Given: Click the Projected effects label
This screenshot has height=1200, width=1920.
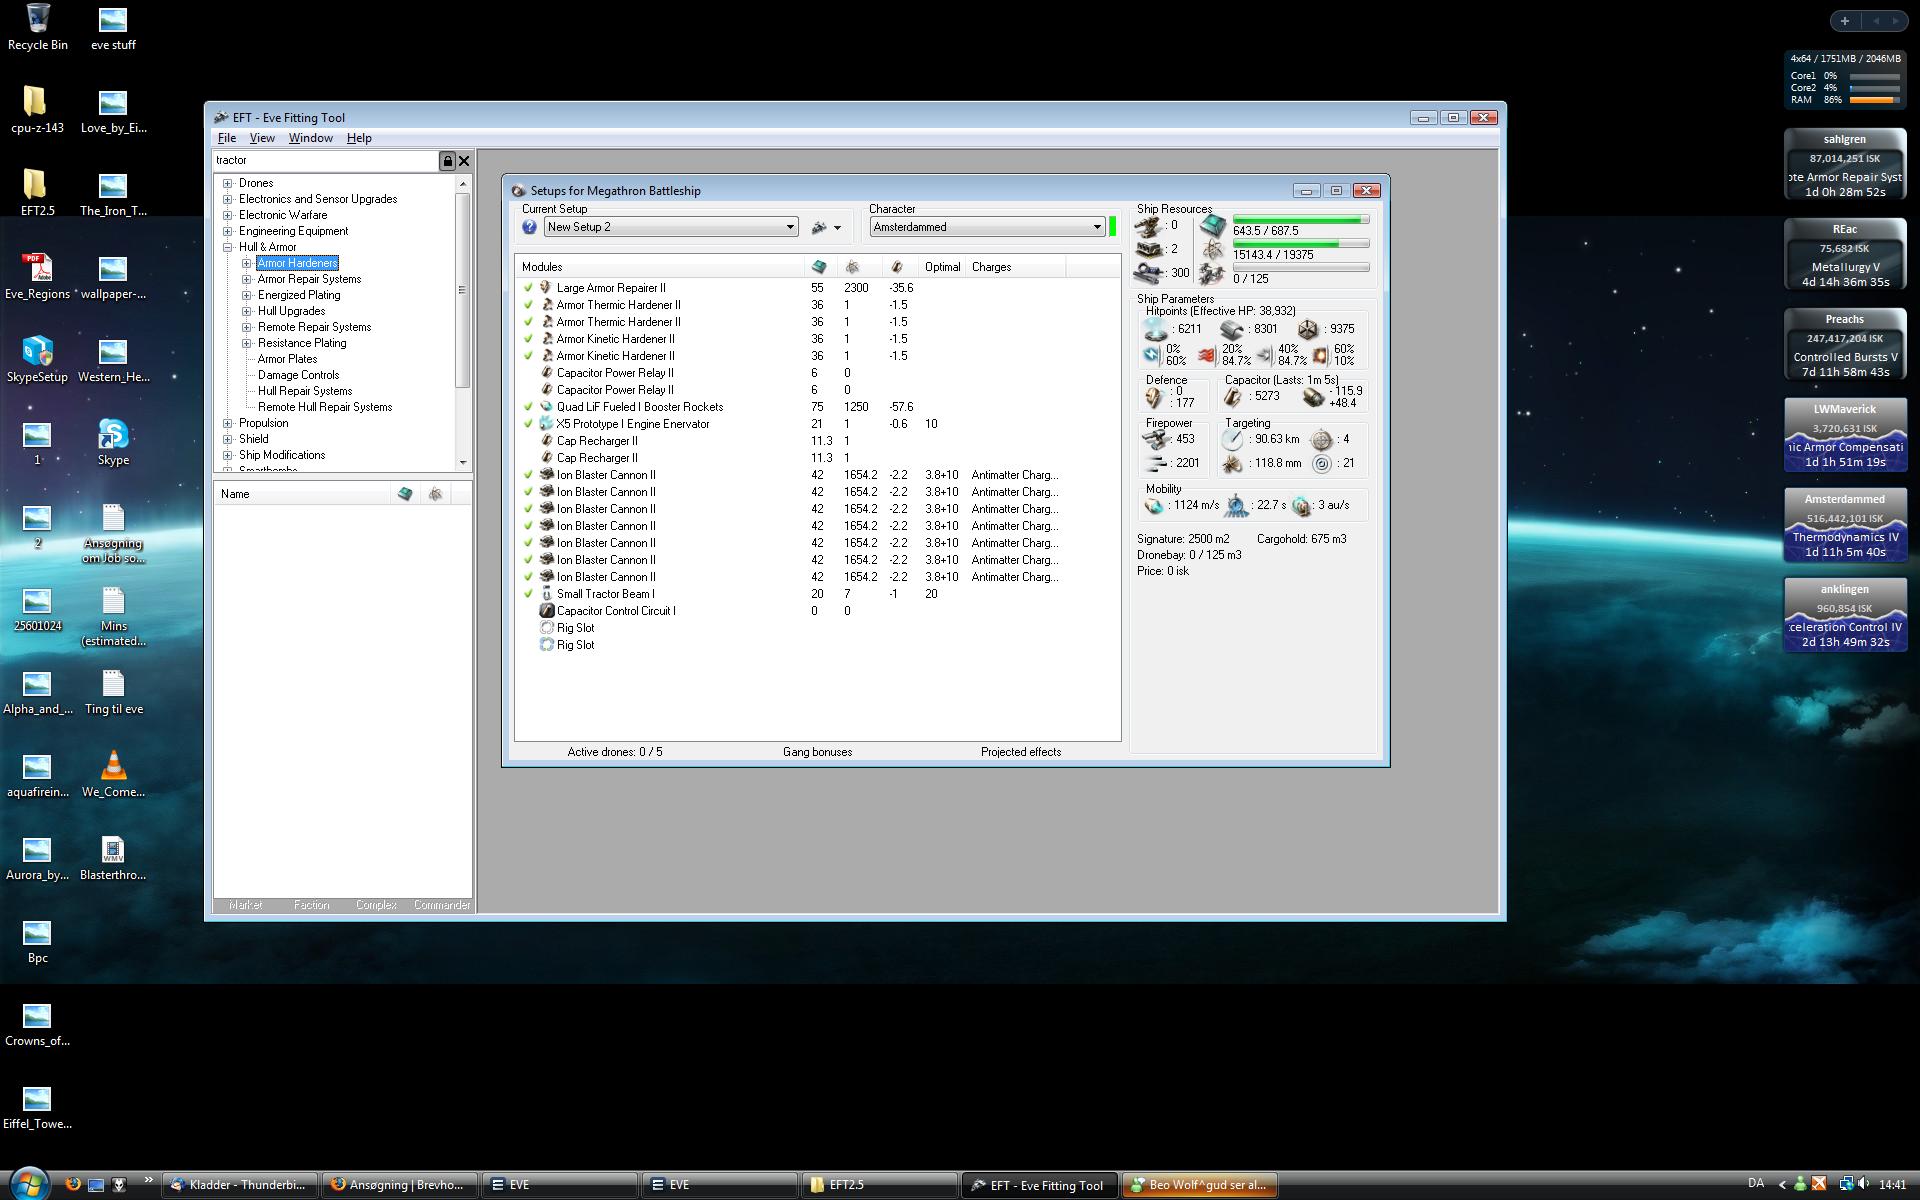Looking at the screenshot, I should pos(1020,752).
